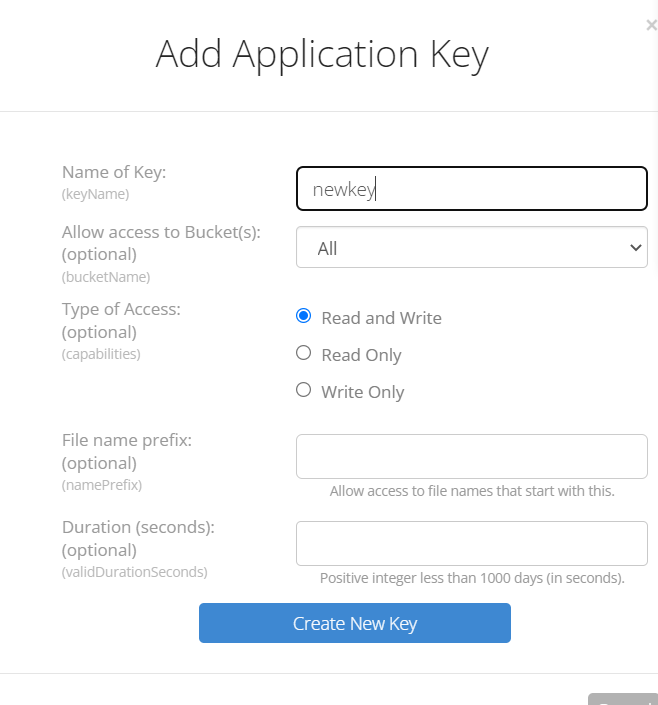Click the "Read Only" option label text
This screenshot has height=705, width=658.
tap(361, 355)
